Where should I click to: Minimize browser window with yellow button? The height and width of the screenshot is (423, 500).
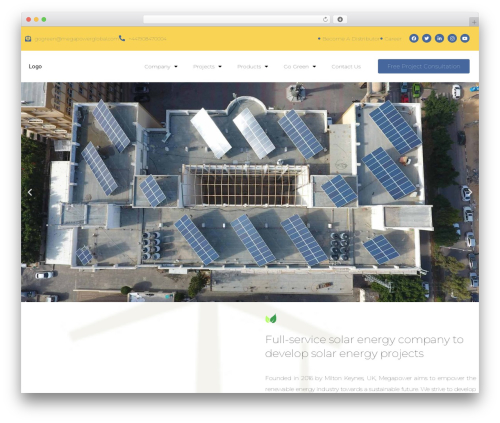click(36, 19)
